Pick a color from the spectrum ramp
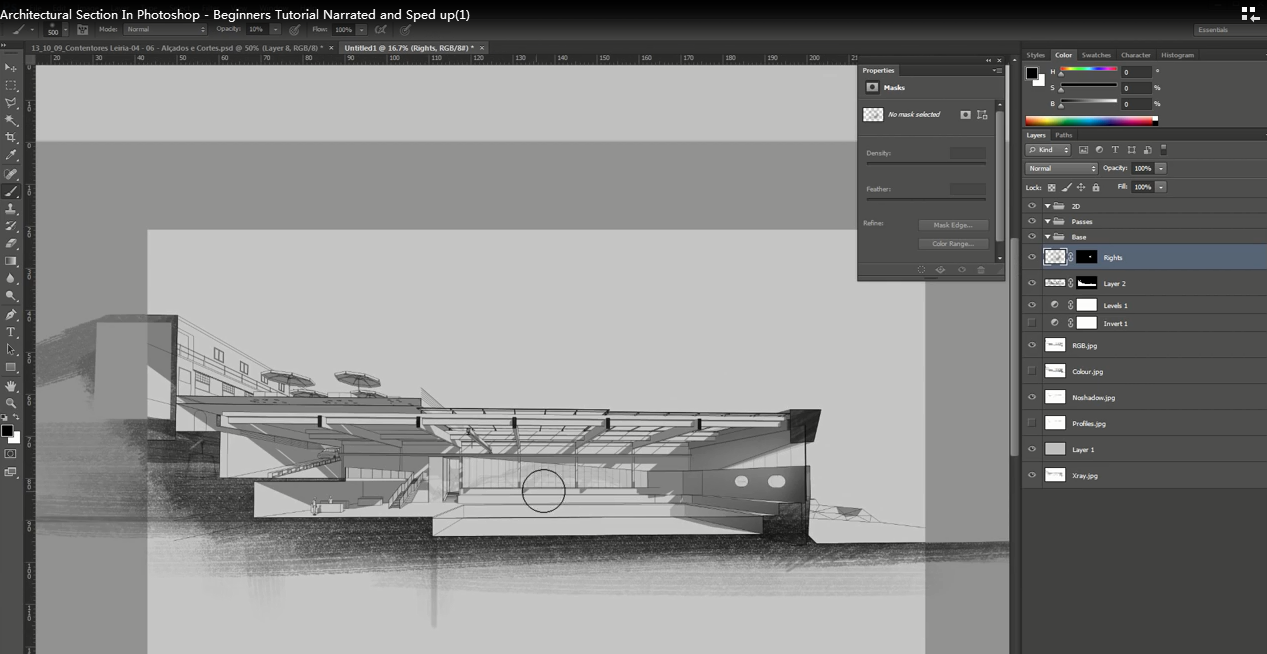 click(1091, 121)
